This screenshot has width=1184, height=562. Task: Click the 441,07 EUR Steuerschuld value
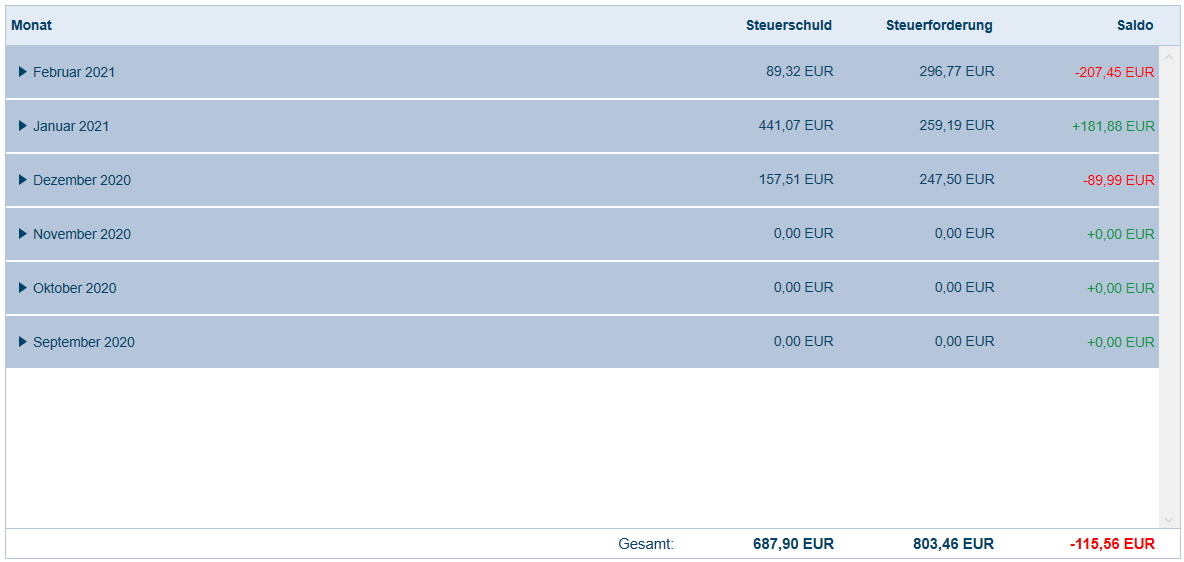tap(796, 126)
